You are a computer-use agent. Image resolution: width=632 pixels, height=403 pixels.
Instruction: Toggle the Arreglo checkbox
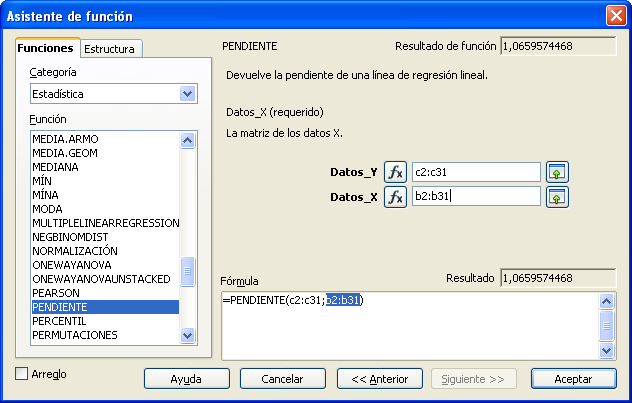pos(23,374)
